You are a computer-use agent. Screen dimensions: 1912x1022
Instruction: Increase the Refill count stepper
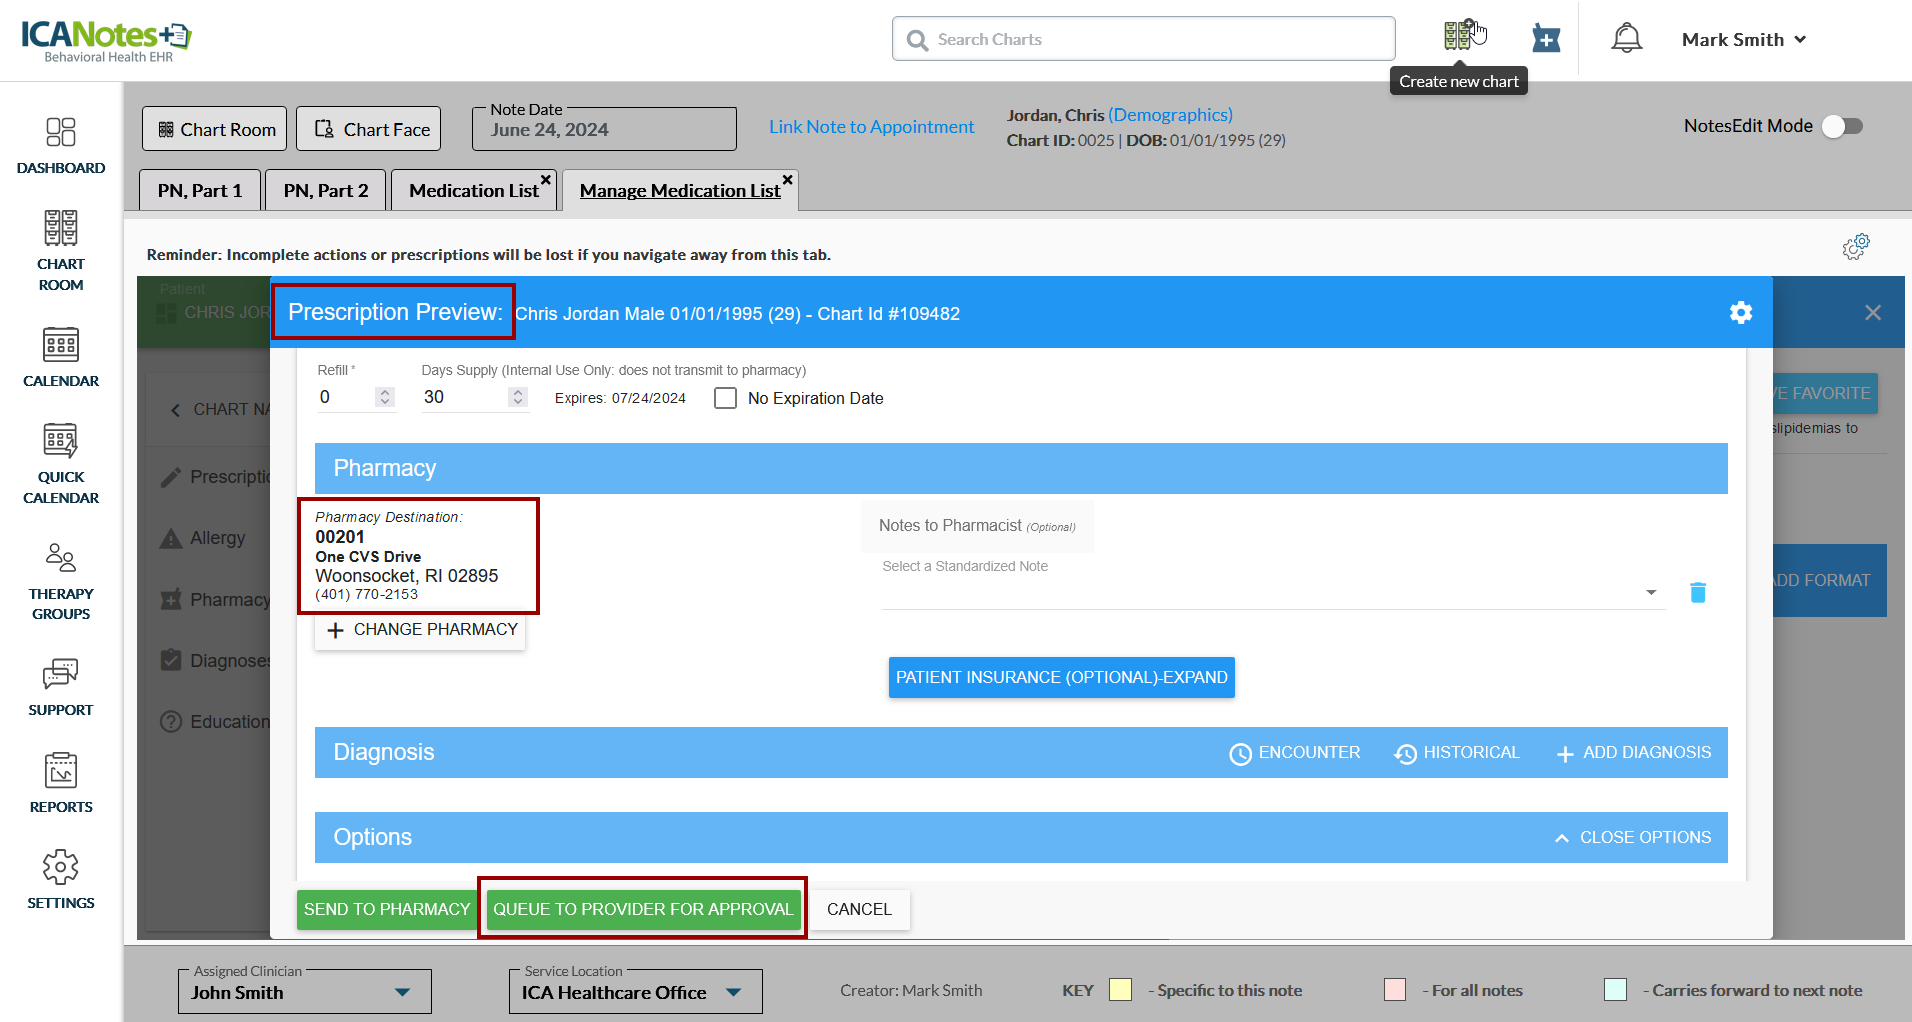[x=385, y=392]
